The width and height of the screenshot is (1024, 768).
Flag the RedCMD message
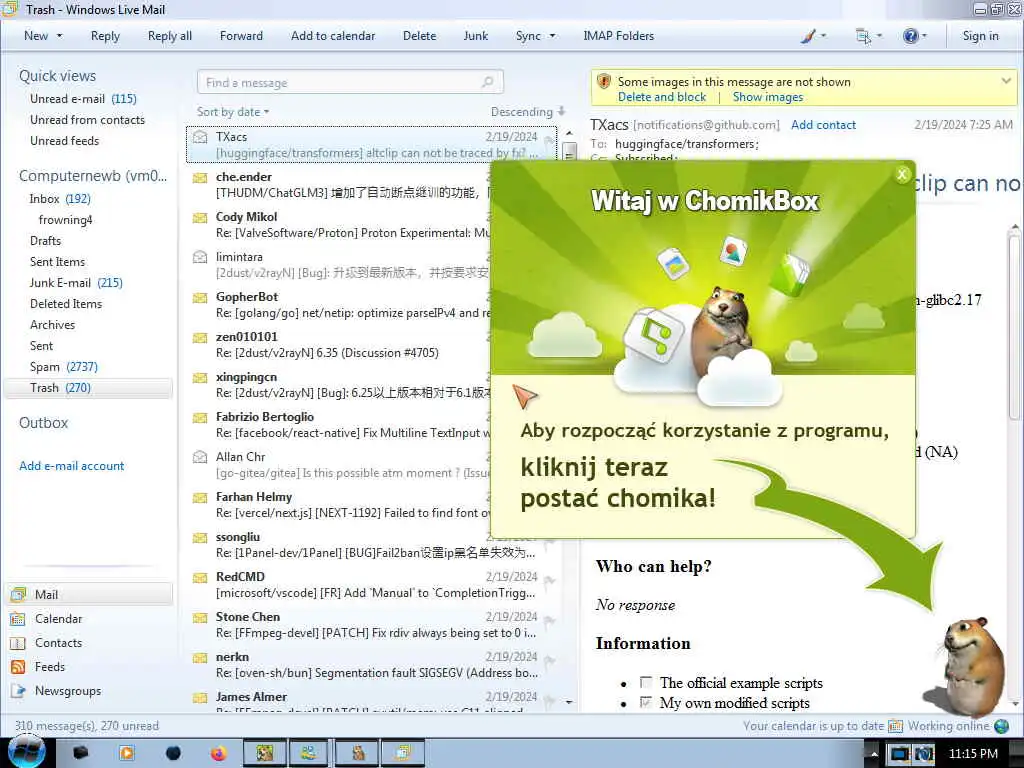[x=549, y=581]
